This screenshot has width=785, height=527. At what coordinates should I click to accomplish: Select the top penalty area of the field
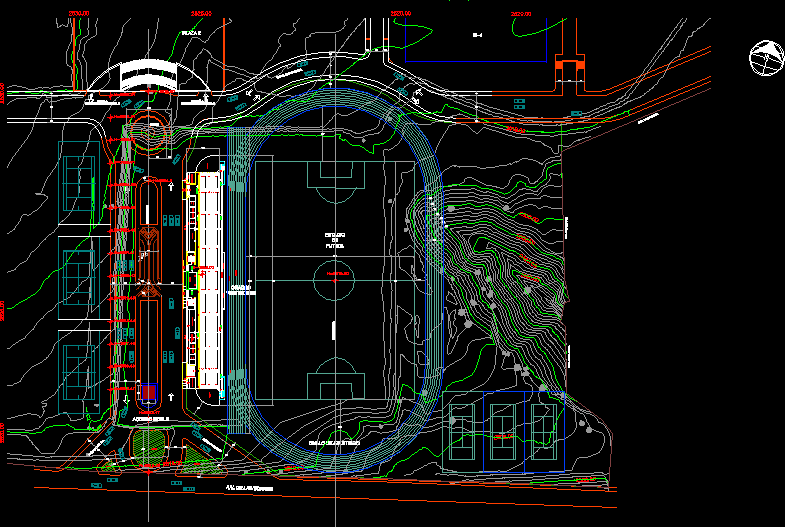[334, 181]
